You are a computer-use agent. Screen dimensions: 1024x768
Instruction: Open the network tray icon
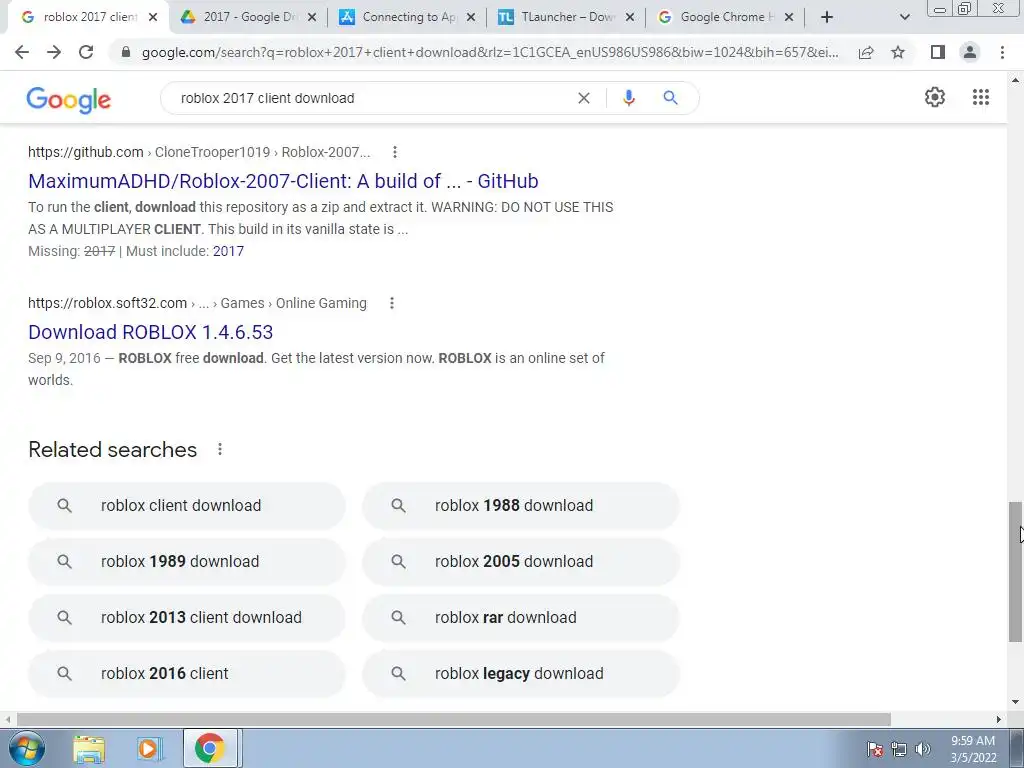pyautogui.click(x=899, y=749)
